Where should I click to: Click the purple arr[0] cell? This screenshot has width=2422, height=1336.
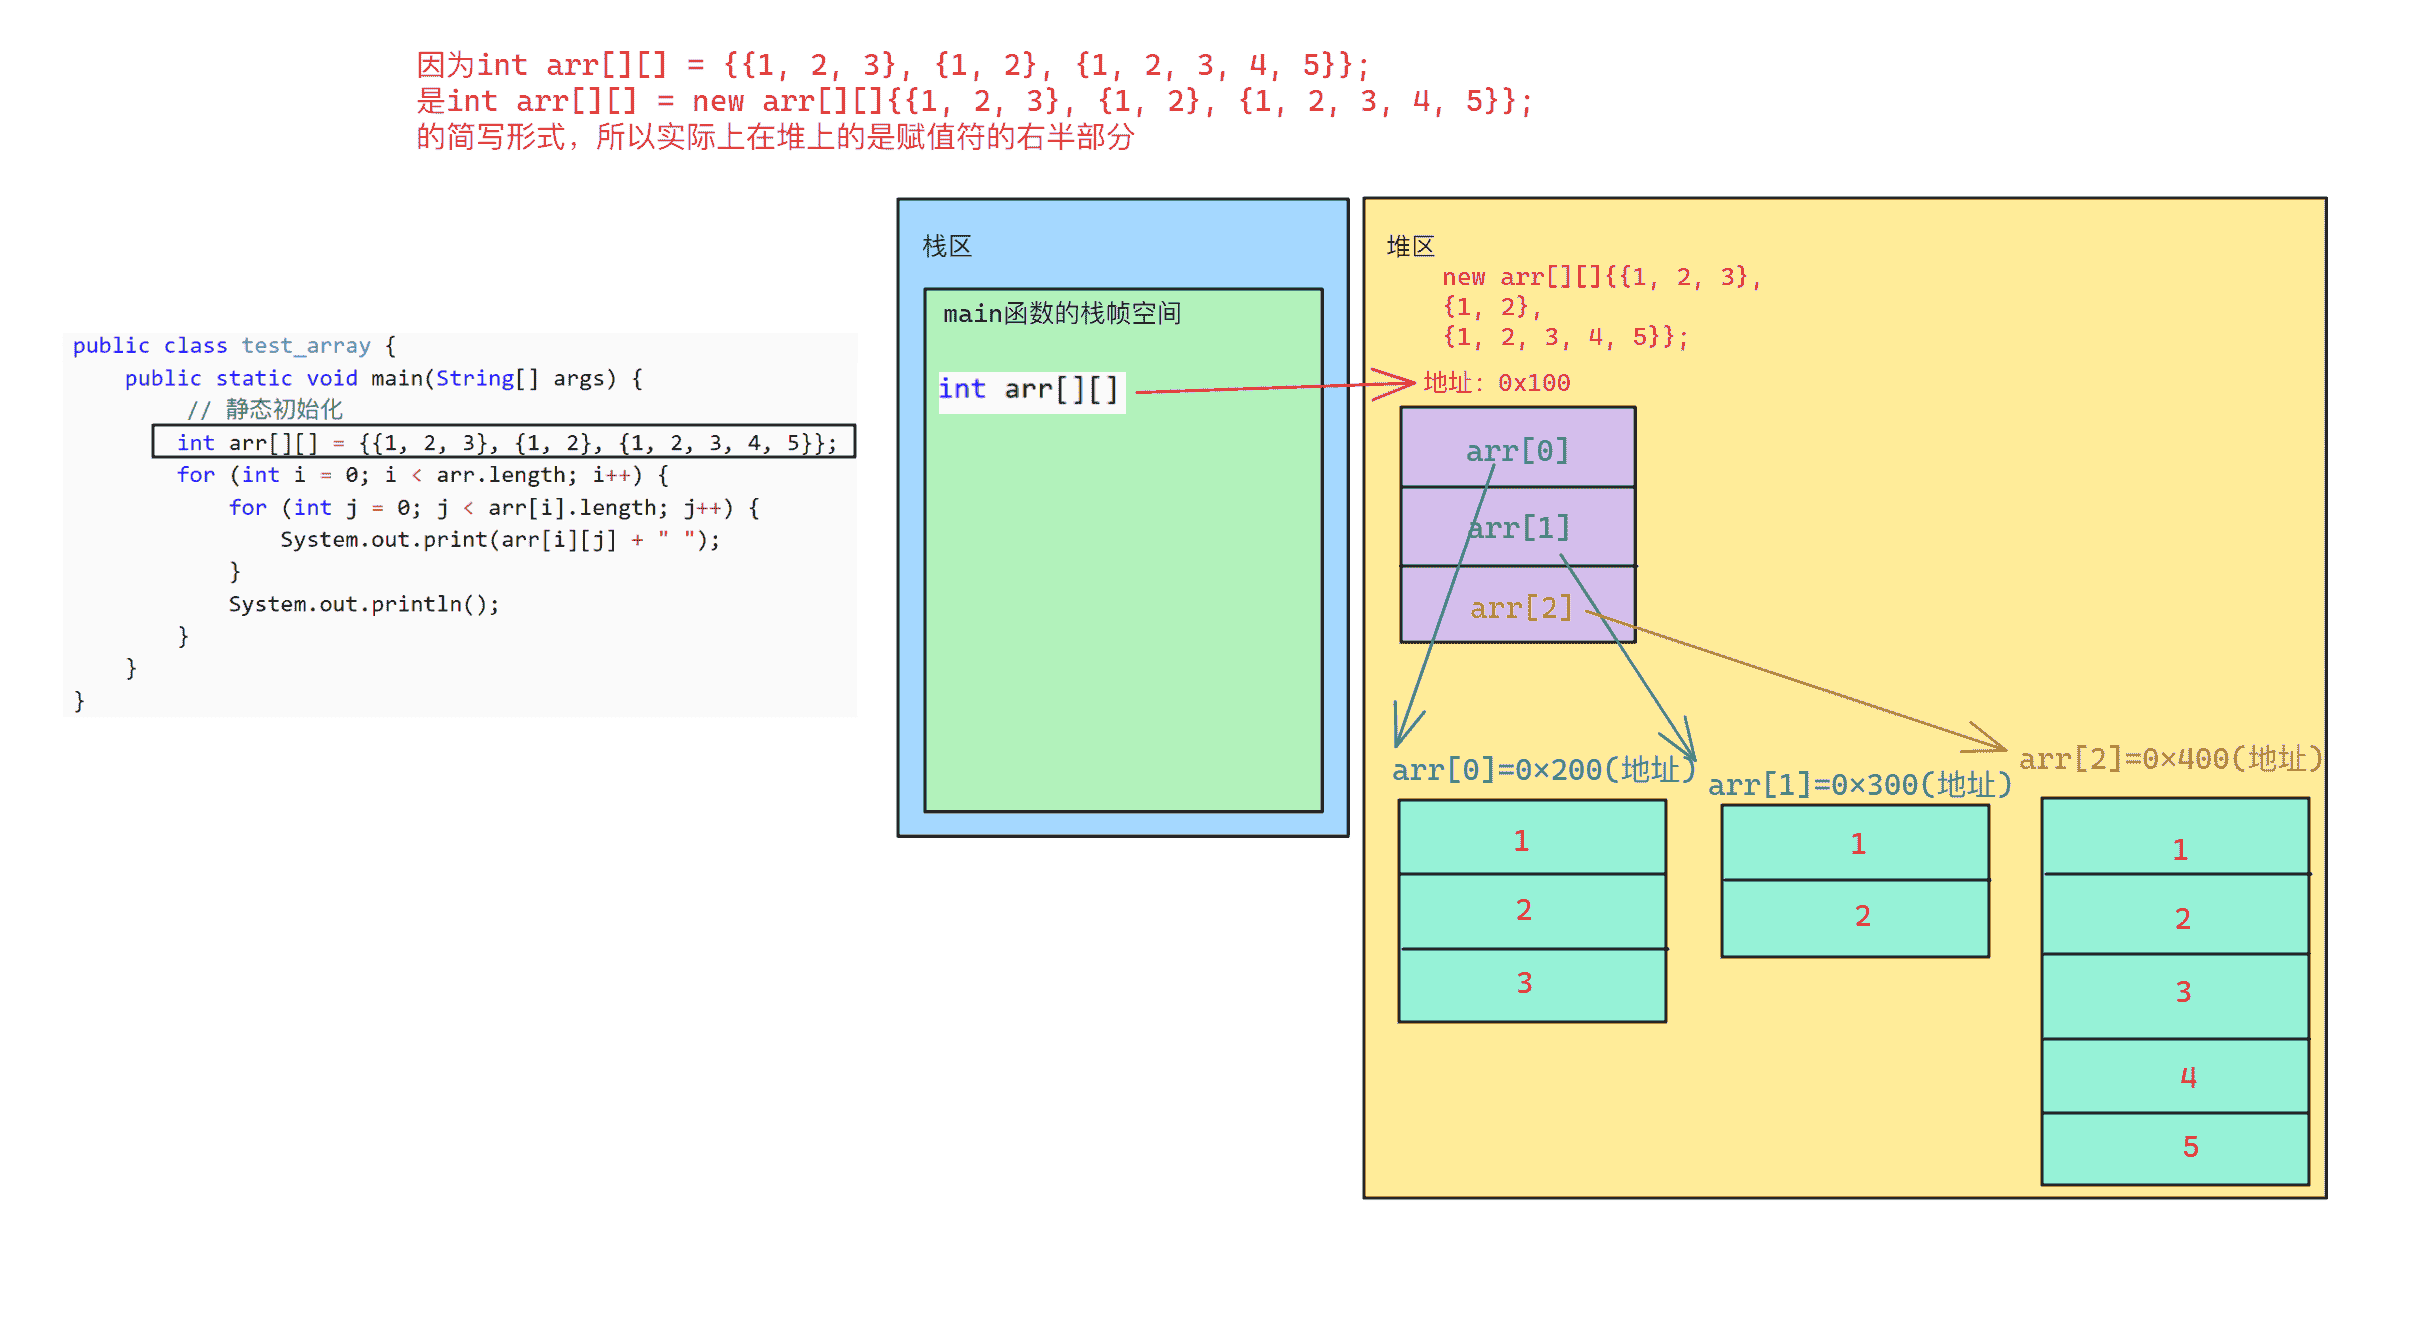[x=1518, y=447]
